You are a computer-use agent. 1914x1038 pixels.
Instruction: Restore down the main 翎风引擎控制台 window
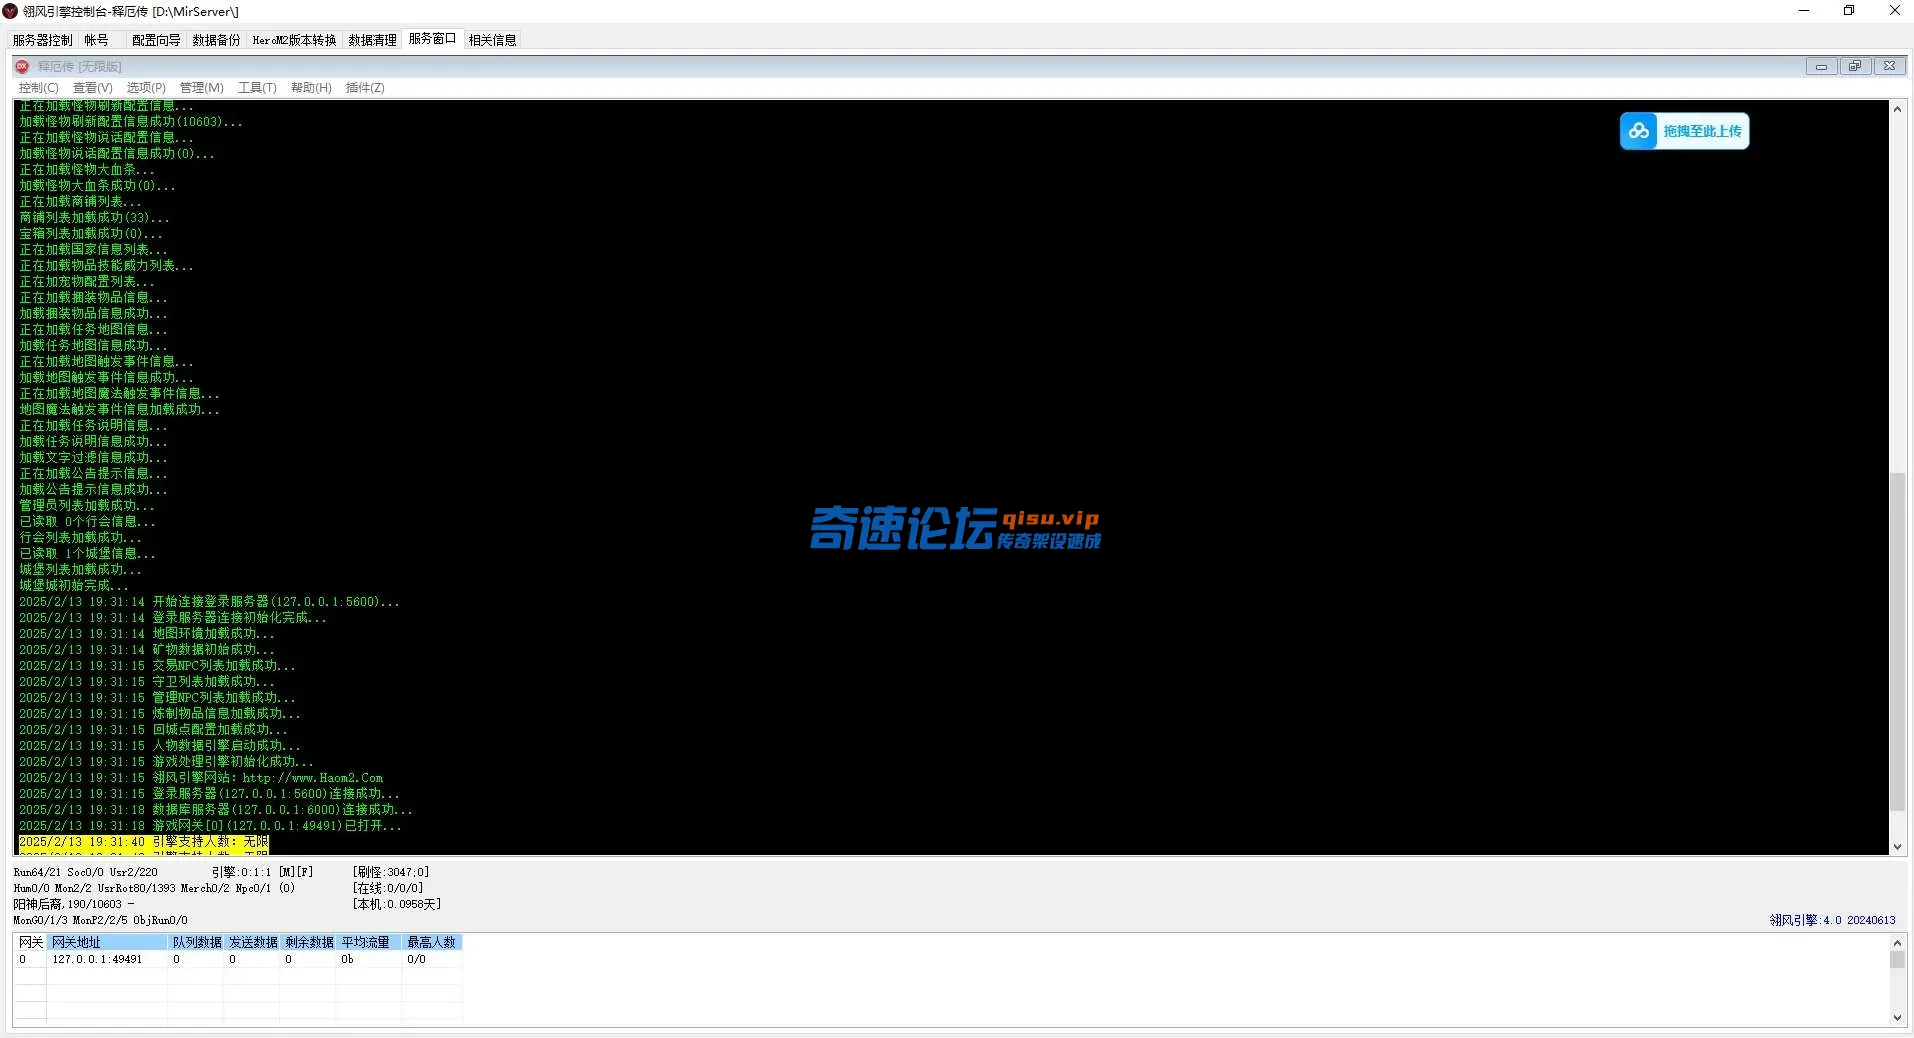1849,11
